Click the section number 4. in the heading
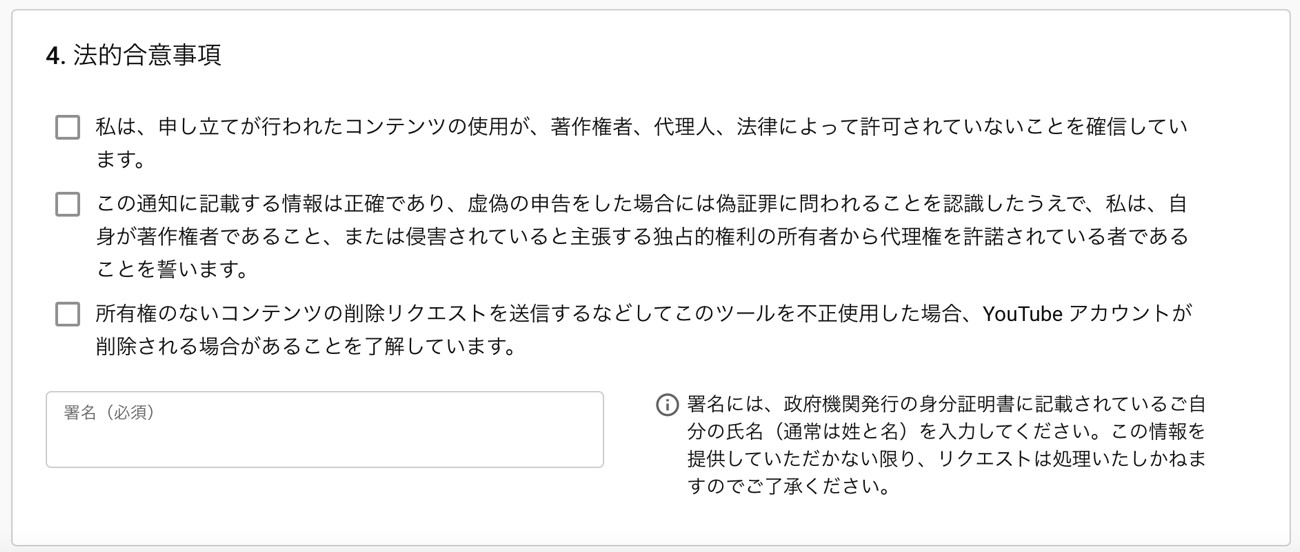The height and width of the screenshot is (552, 1300). [x=56, y=56]
